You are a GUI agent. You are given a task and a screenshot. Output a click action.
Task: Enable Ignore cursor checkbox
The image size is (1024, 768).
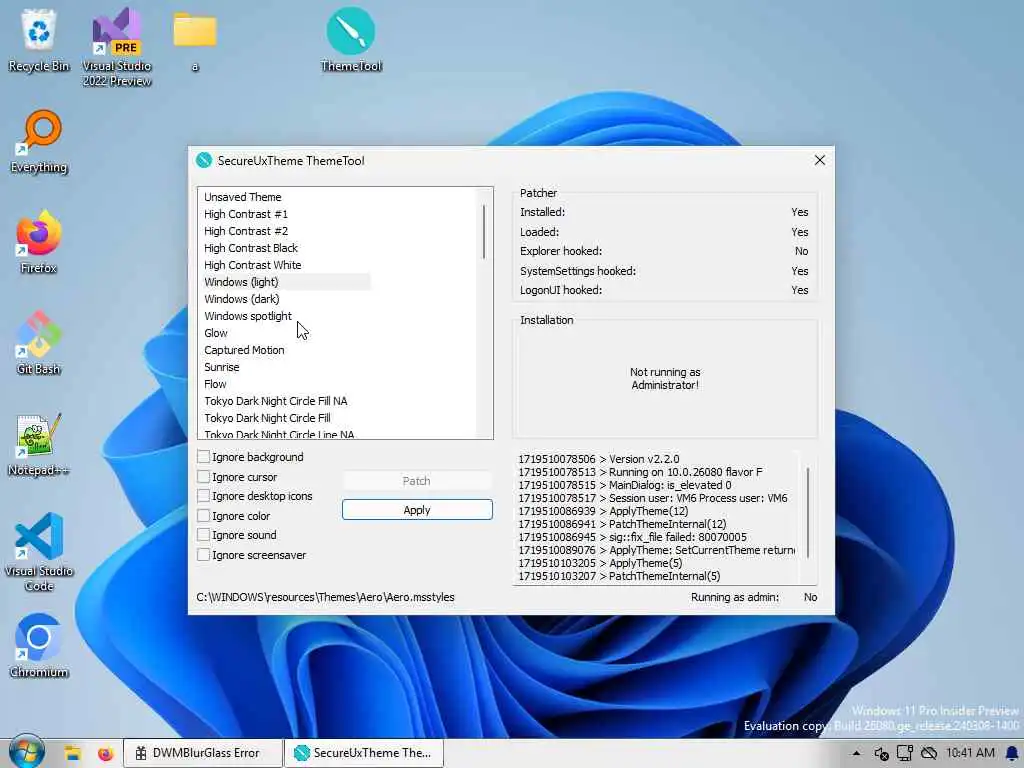point(203,477)
